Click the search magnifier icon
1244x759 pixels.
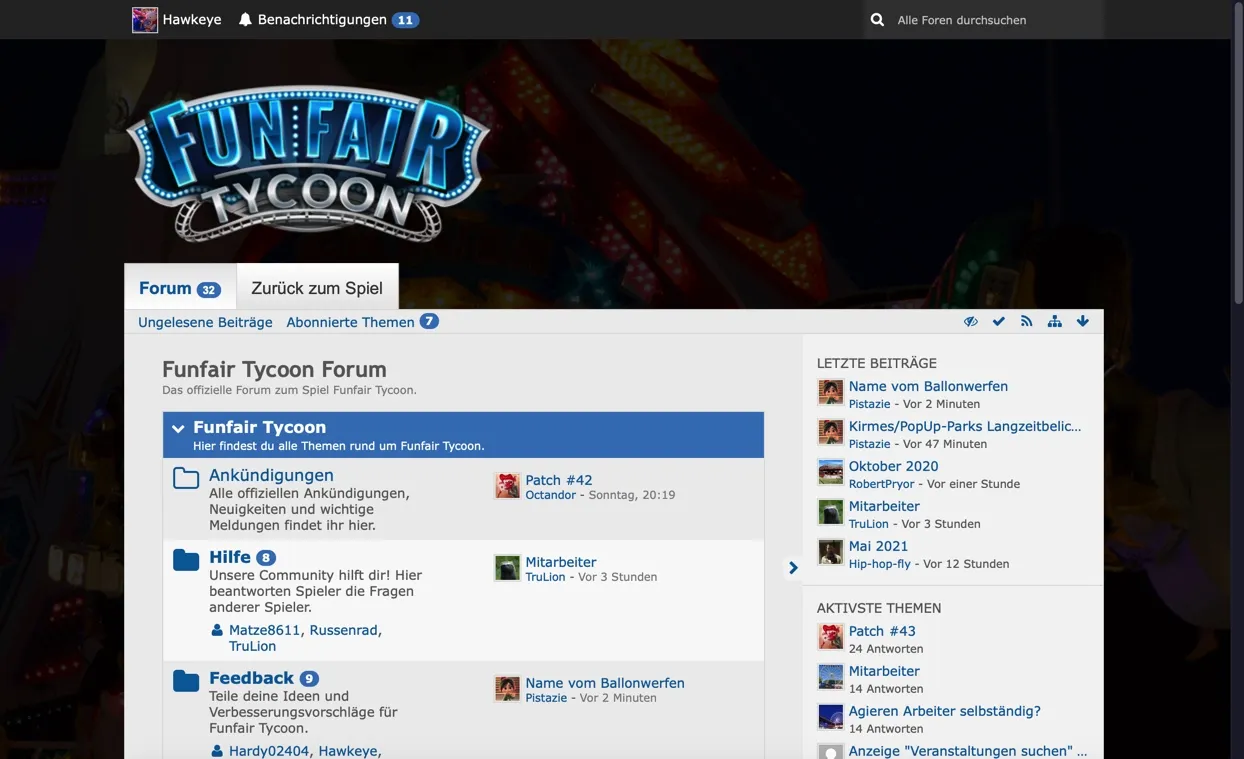[877, 20]
